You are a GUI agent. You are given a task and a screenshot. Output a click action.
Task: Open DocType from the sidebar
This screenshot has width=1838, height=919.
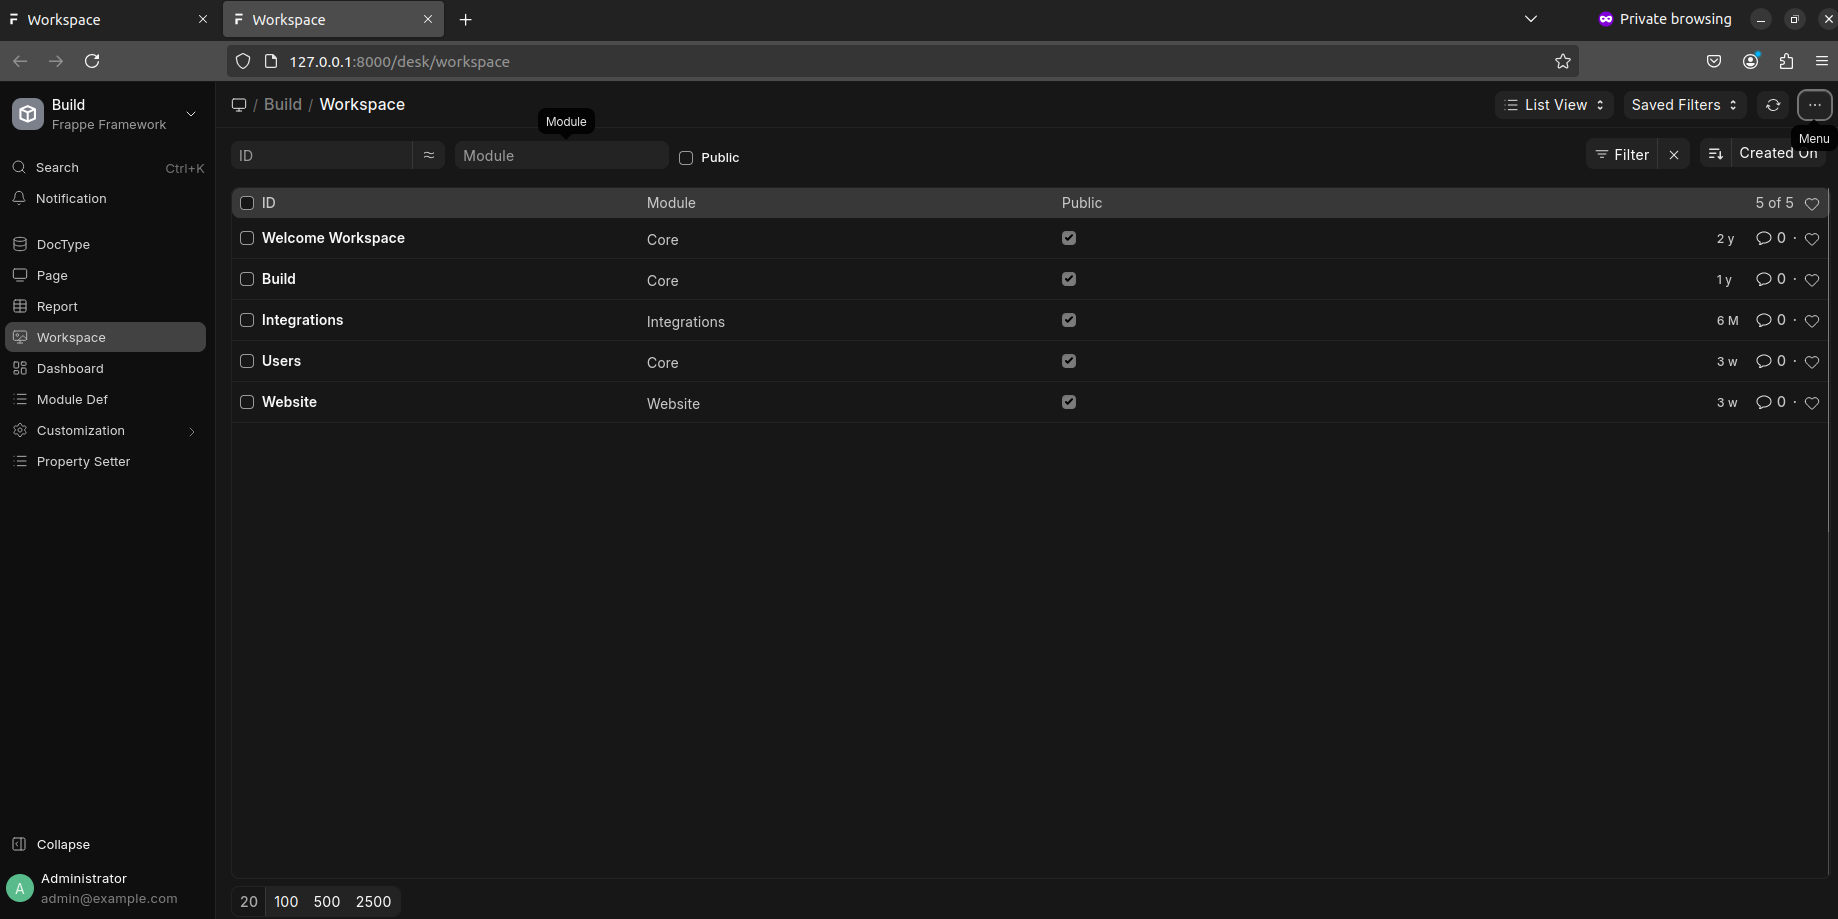[x=63, y=245]
